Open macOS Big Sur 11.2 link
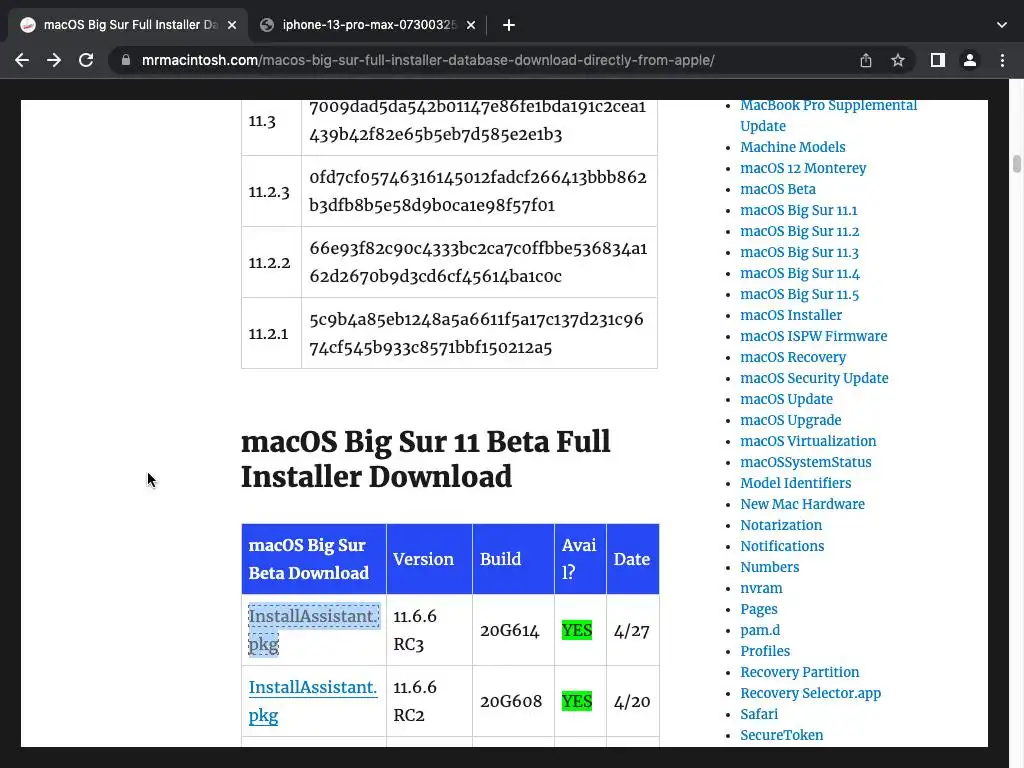This screenshot has height=768, width=1024. click(x=799, y=231)
